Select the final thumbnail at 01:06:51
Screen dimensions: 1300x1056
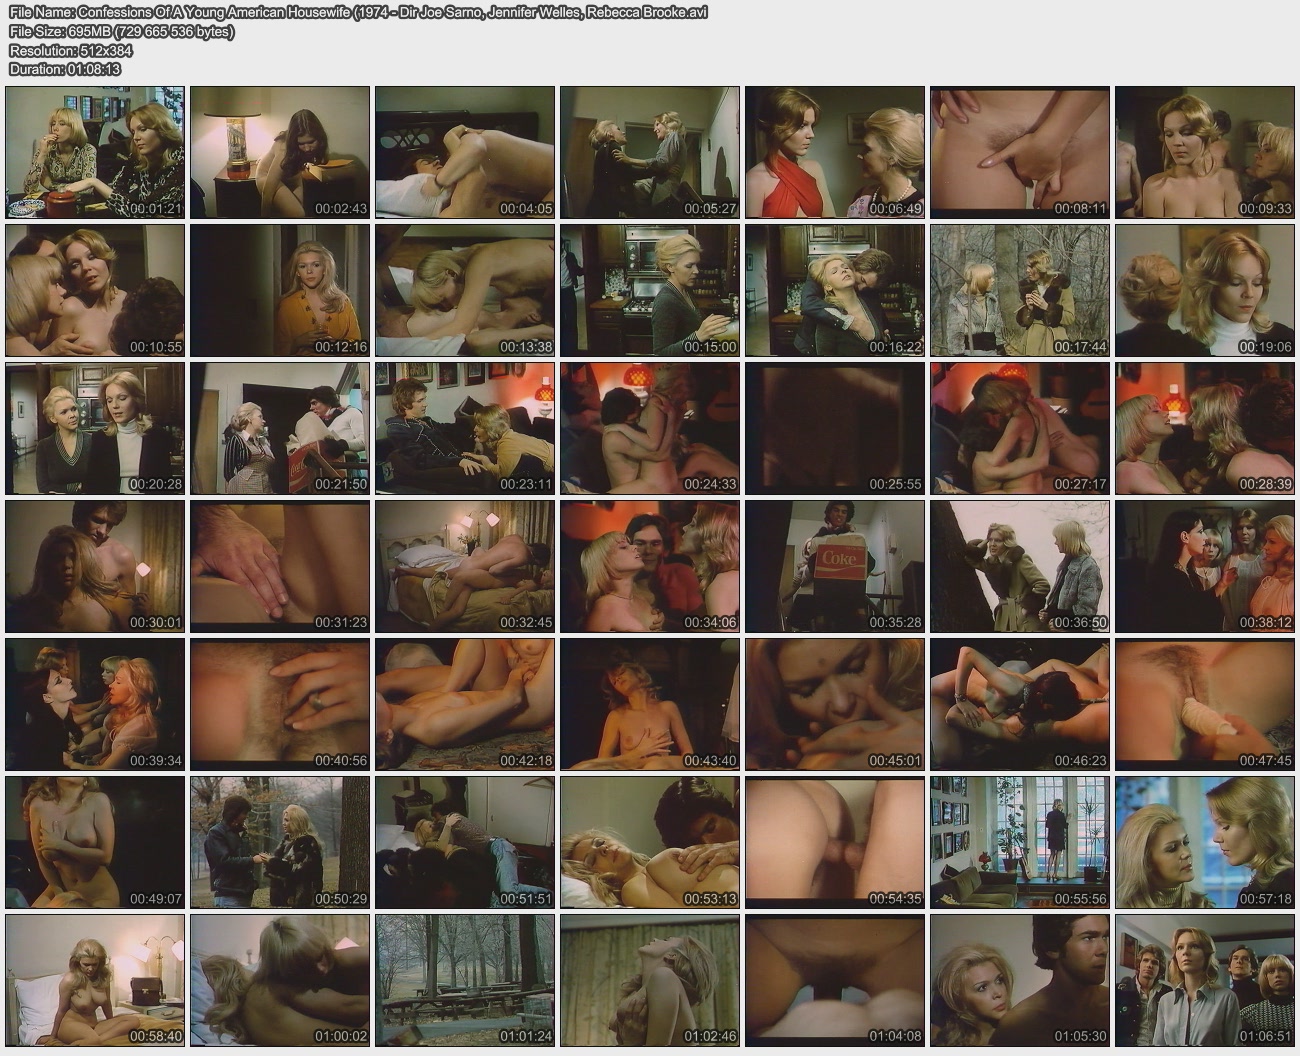coord(1205,981)
